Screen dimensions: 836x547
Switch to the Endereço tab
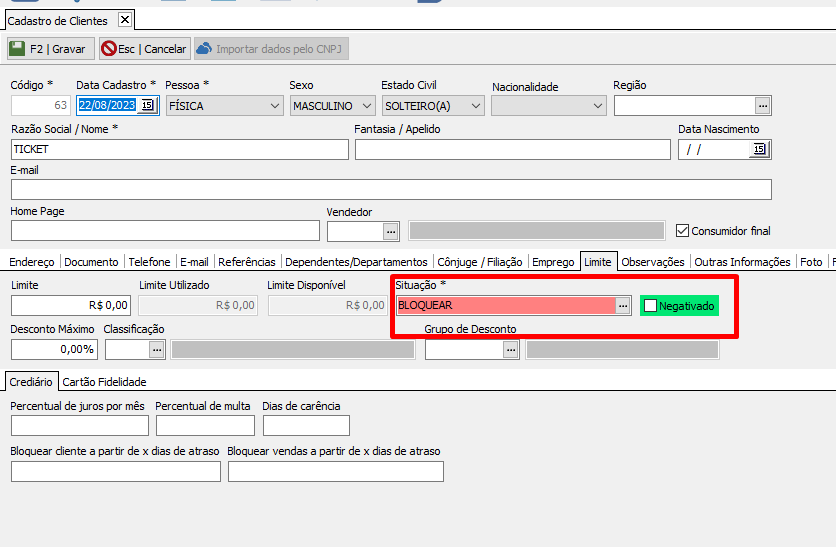coord(32,262)
